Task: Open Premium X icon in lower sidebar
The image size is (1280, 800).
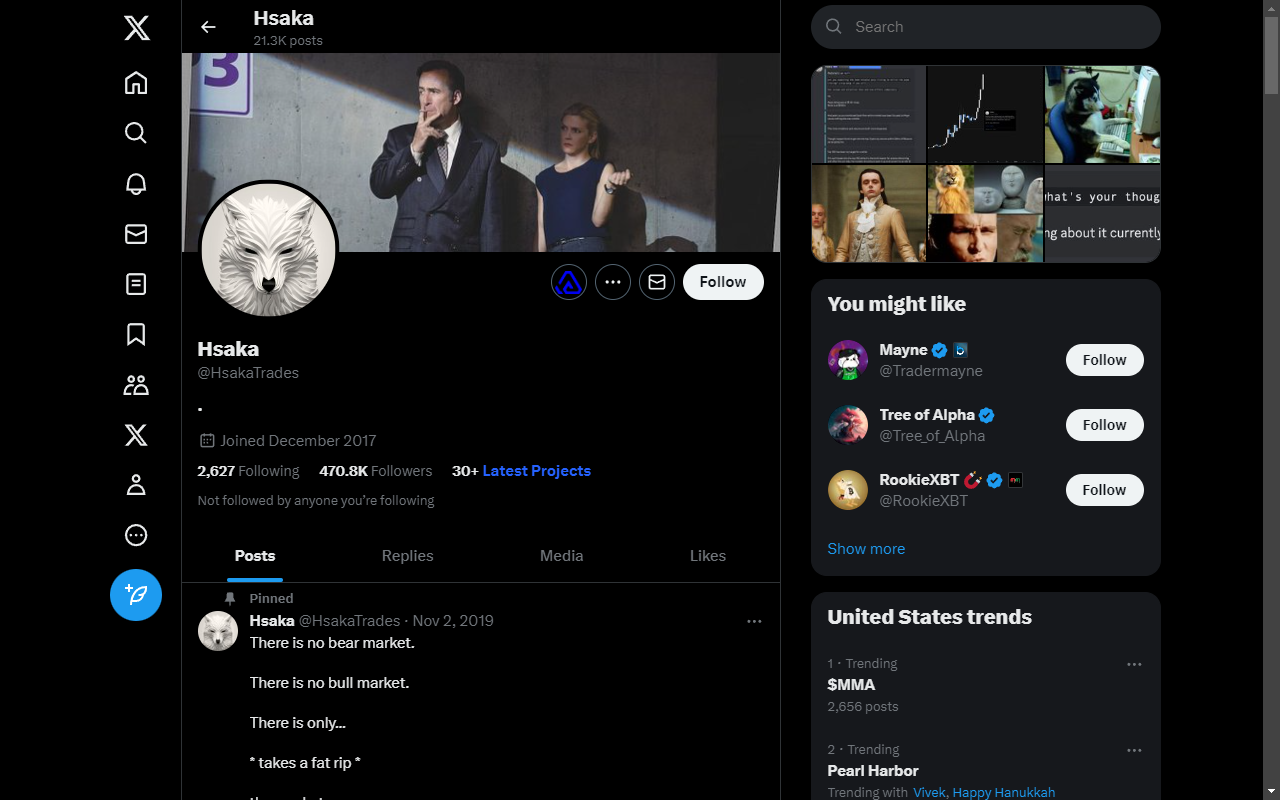Action: (136, 435)
